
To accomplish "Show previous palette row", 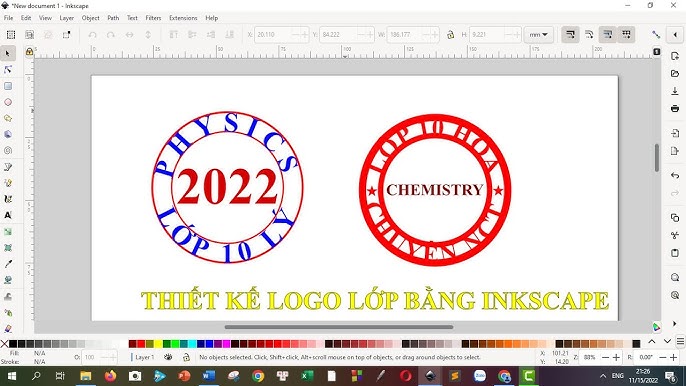I will 651,341.
